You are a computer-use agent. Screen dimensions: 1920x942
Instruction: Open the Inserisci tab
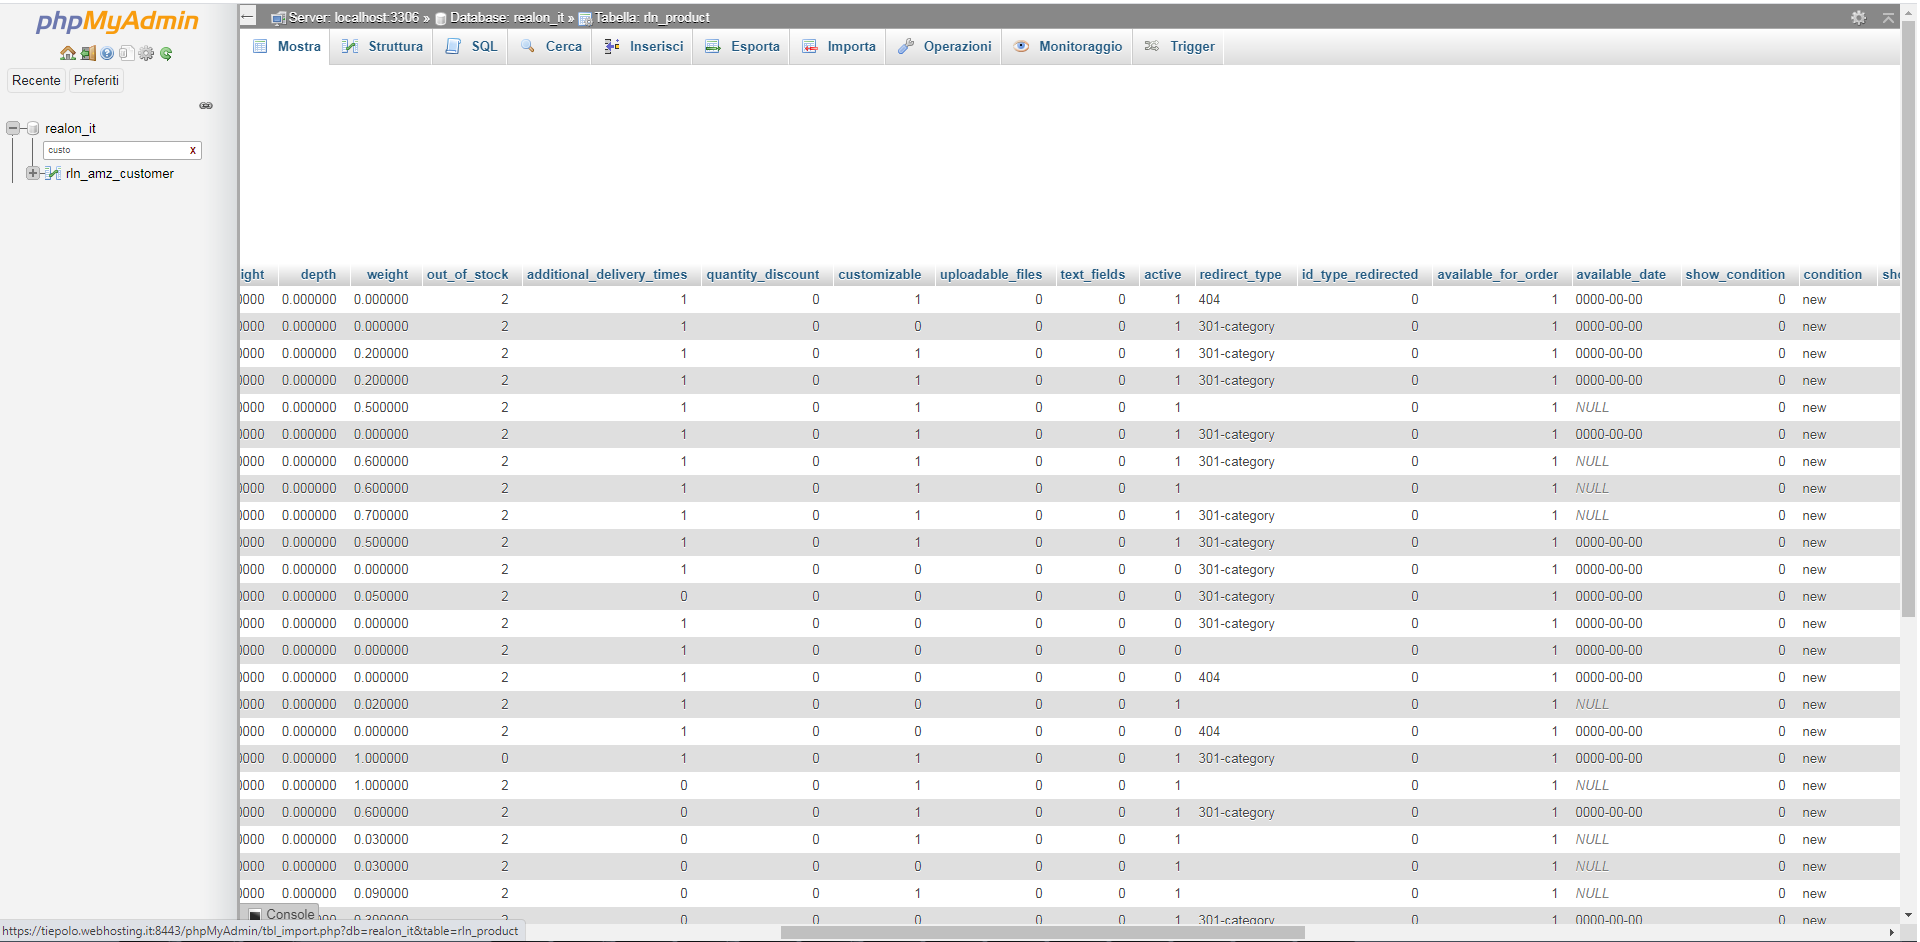(x=643, y=46)
